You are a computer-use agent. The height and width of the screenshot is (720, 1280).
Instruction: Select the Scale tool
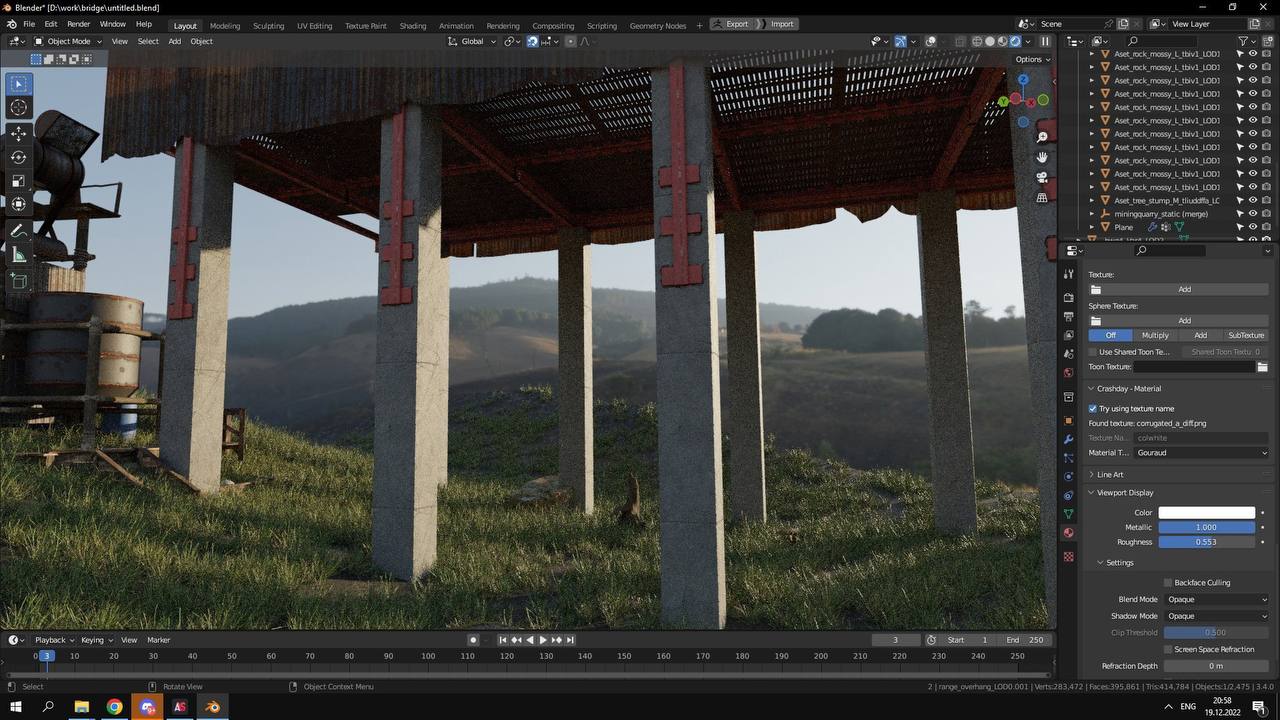(18, 181)
